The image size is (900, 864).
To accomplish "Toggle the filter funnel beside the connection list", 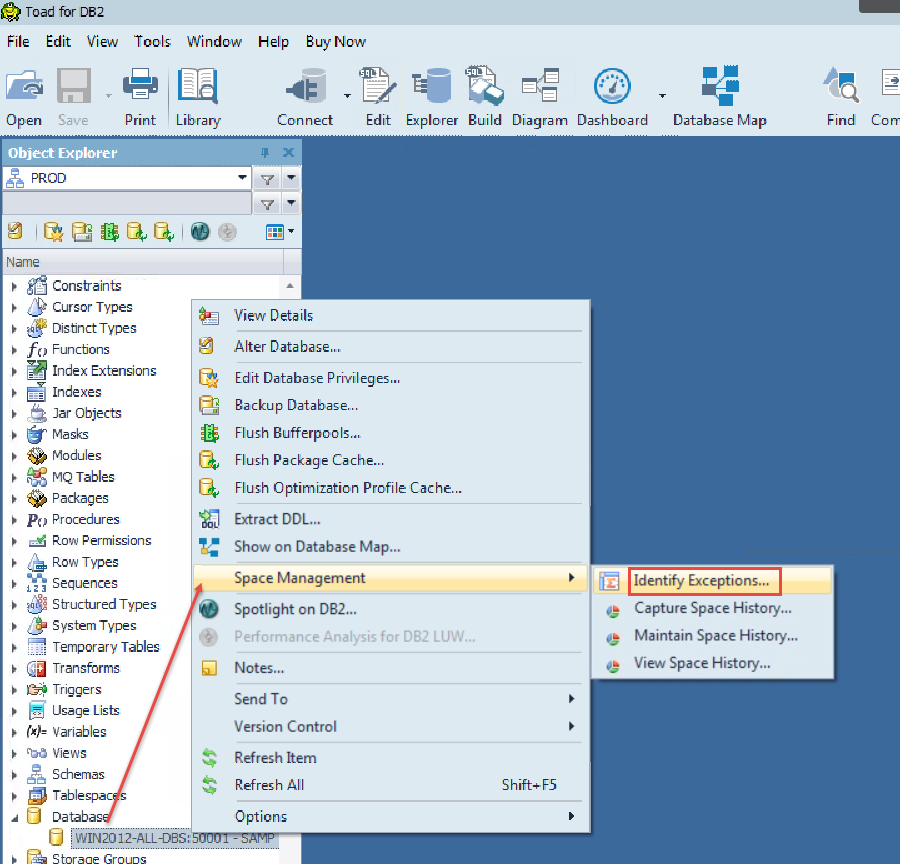I will point(266,178).
